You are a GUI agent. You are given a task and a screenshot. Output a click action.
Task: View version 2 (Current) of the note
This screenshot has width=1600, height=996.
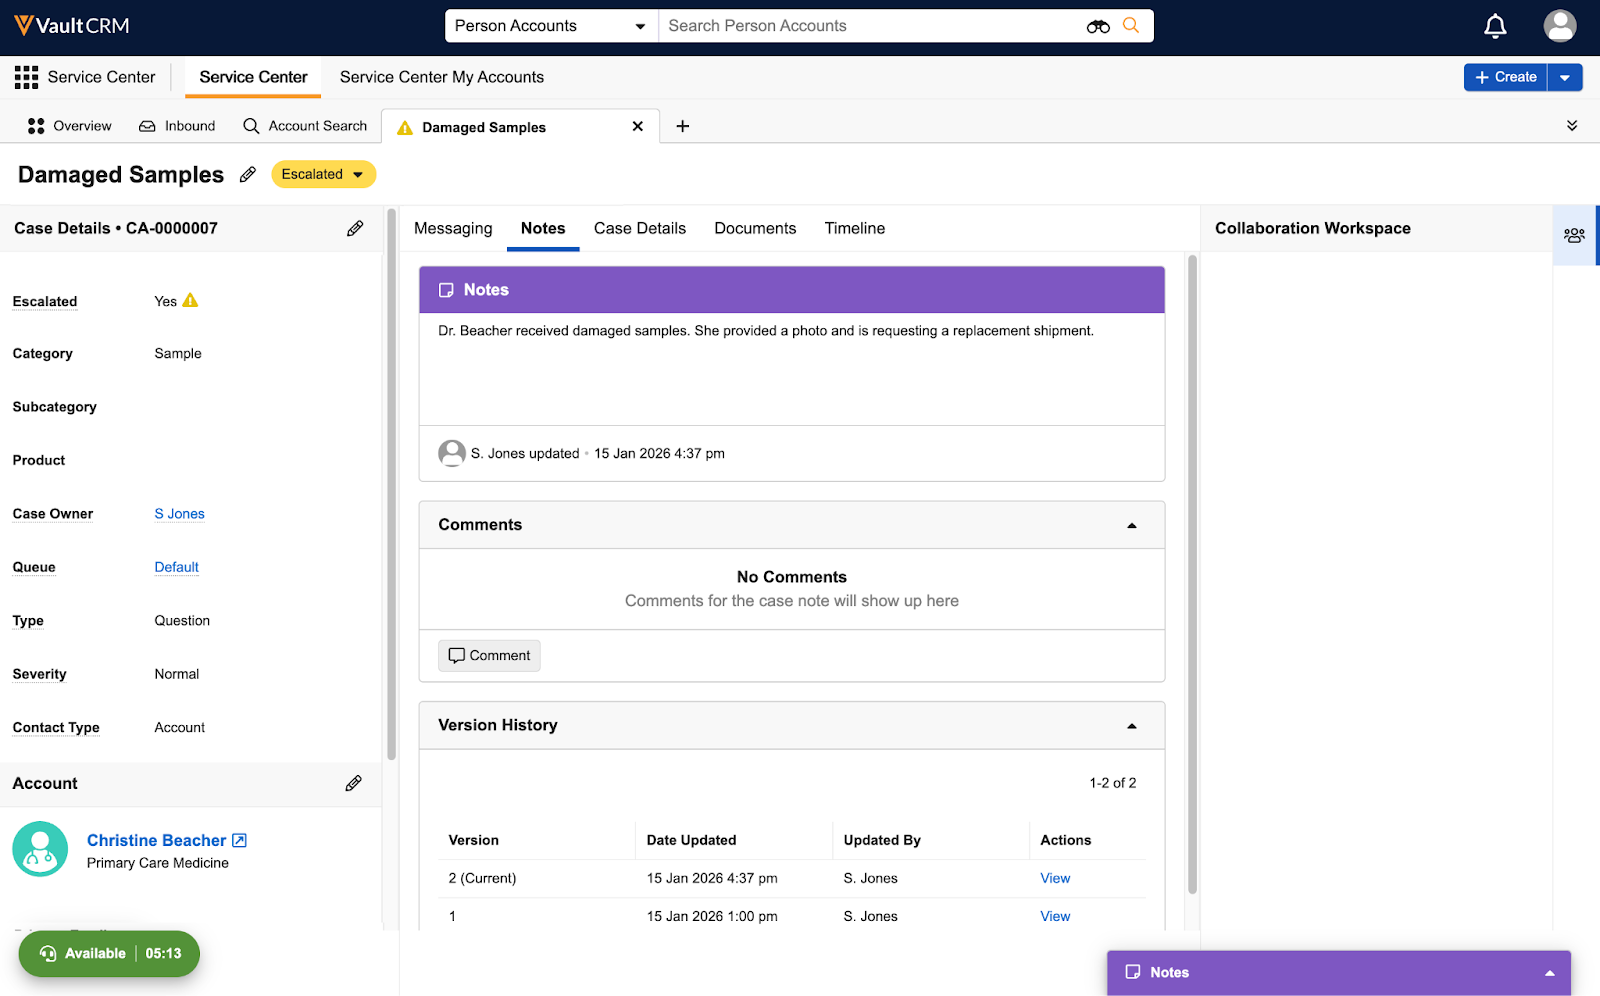click(1055, 878)
